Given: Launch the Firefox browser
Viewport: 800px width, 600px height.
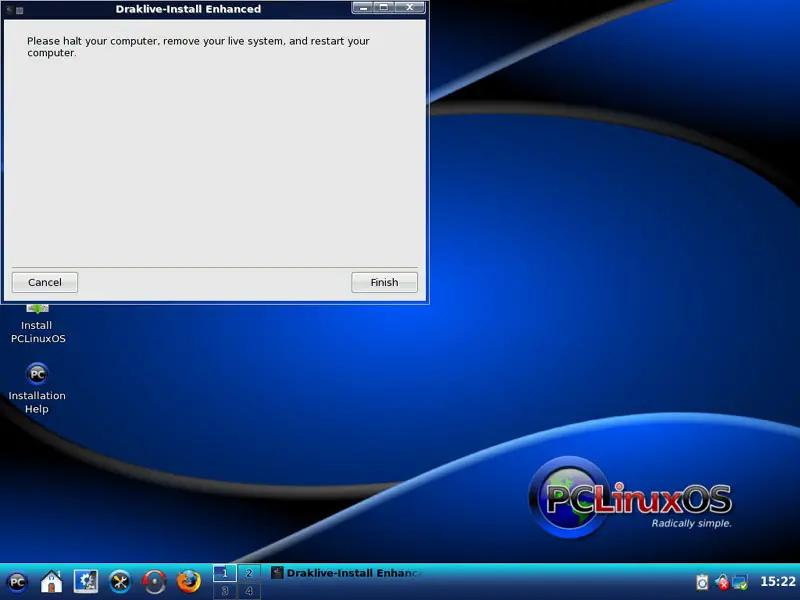Looking at the screenshot, I should click(188, 581).
